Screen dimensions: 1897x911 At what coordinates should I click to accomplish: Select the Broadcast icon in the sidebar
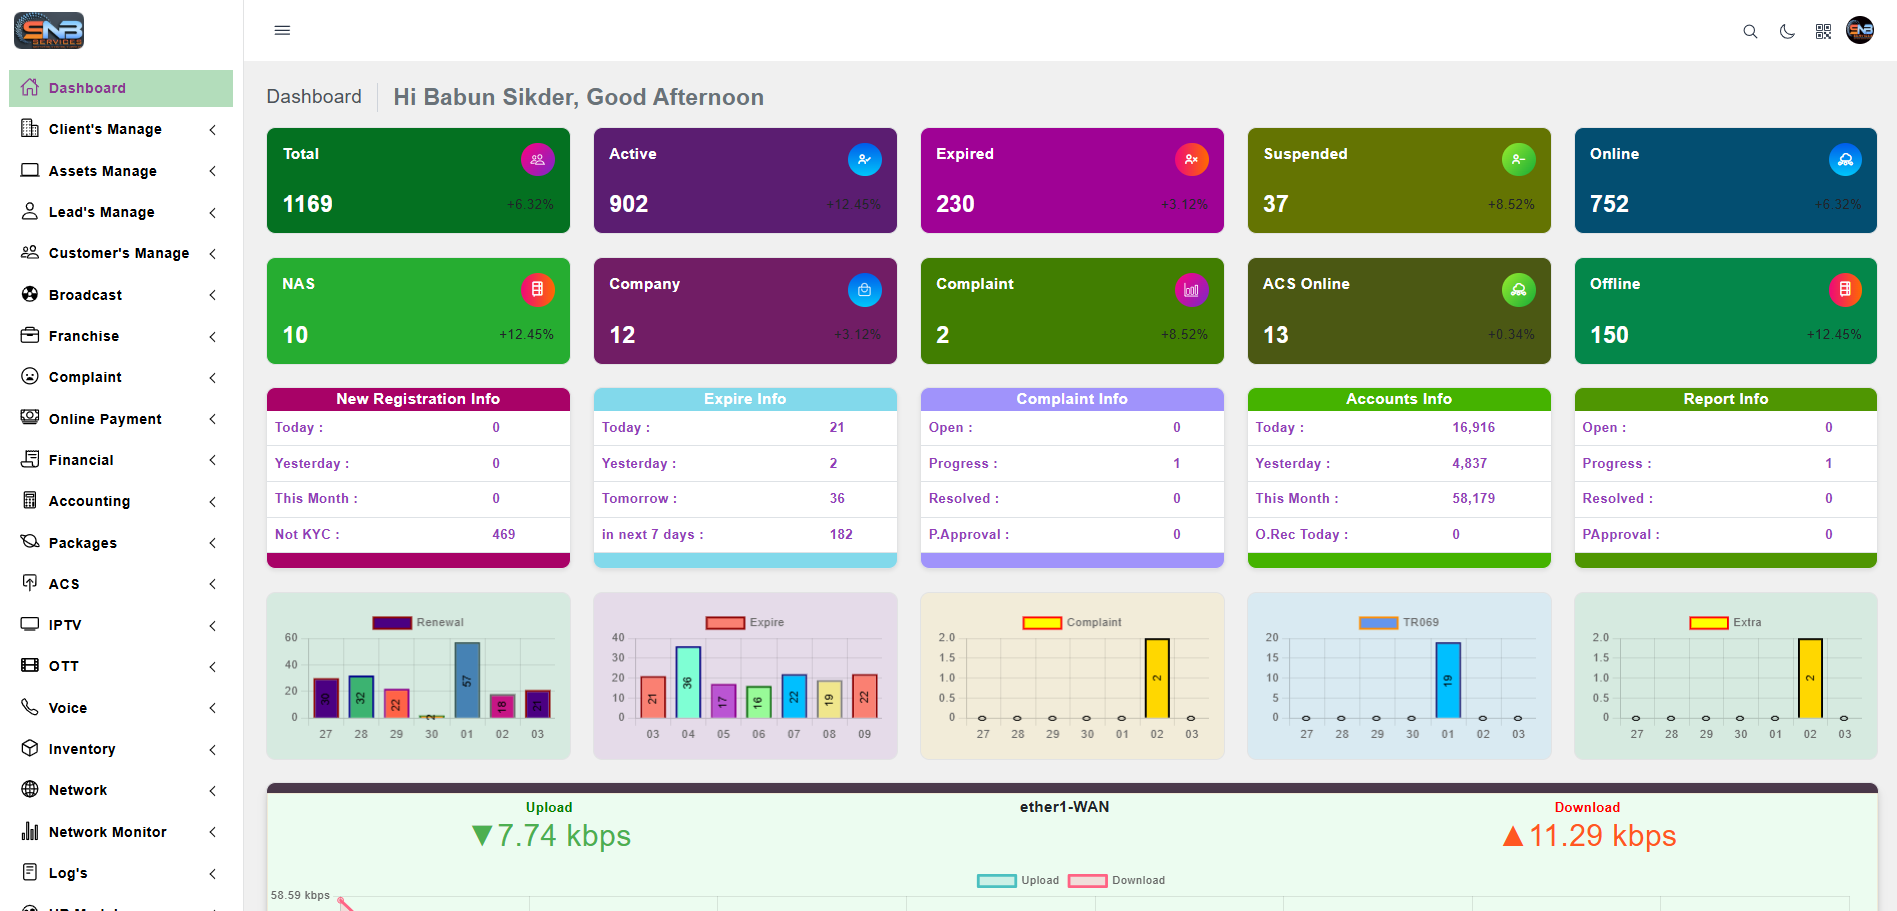pyautogui.click(x=30, y=294)
